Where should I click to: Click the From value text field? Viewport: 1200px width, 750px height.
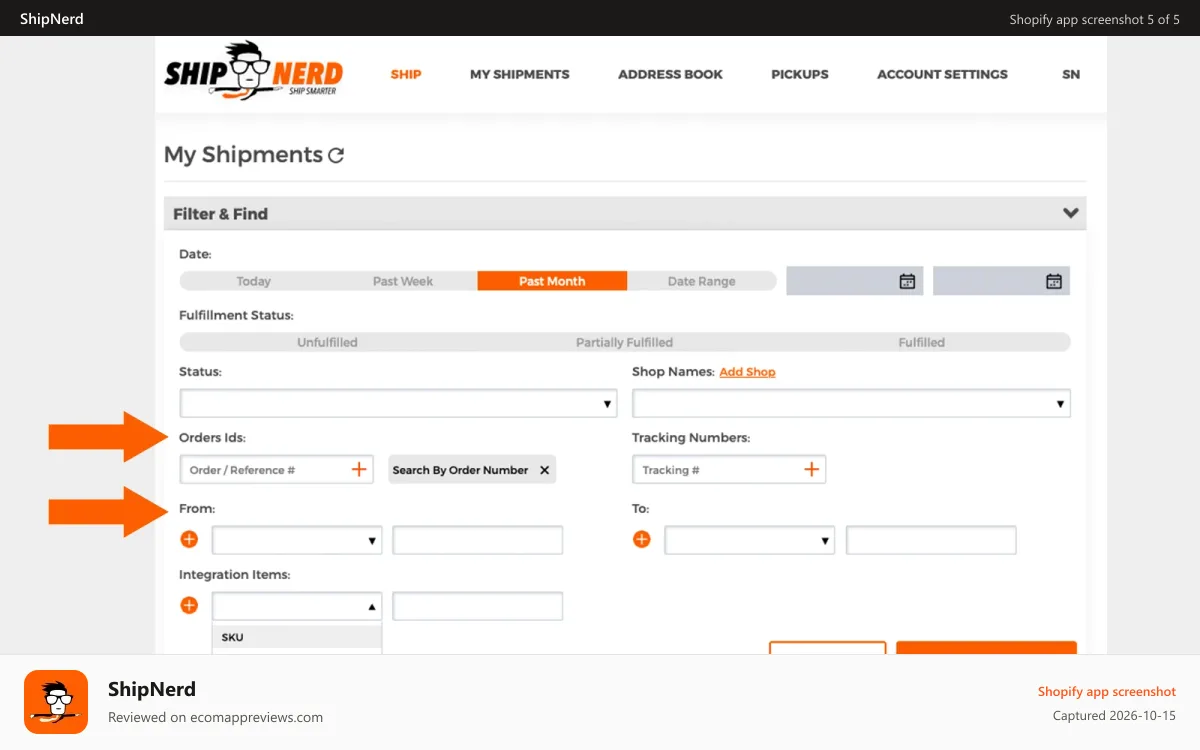click(478, 540)
